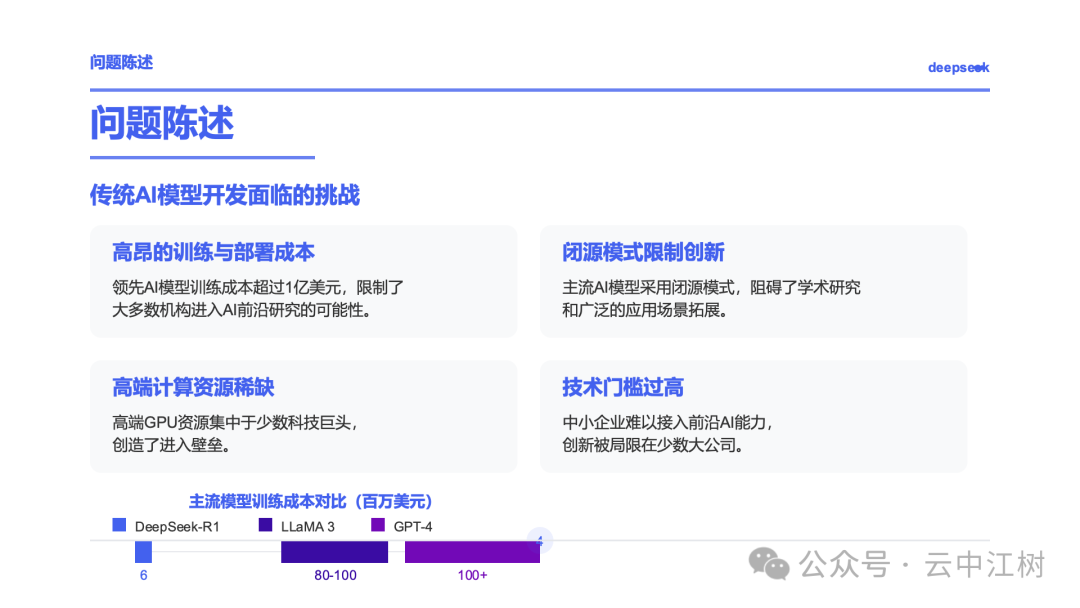Click the DeepSeek-R1 legend color swatch
The image size is (1080, 608).
[119, 525]
